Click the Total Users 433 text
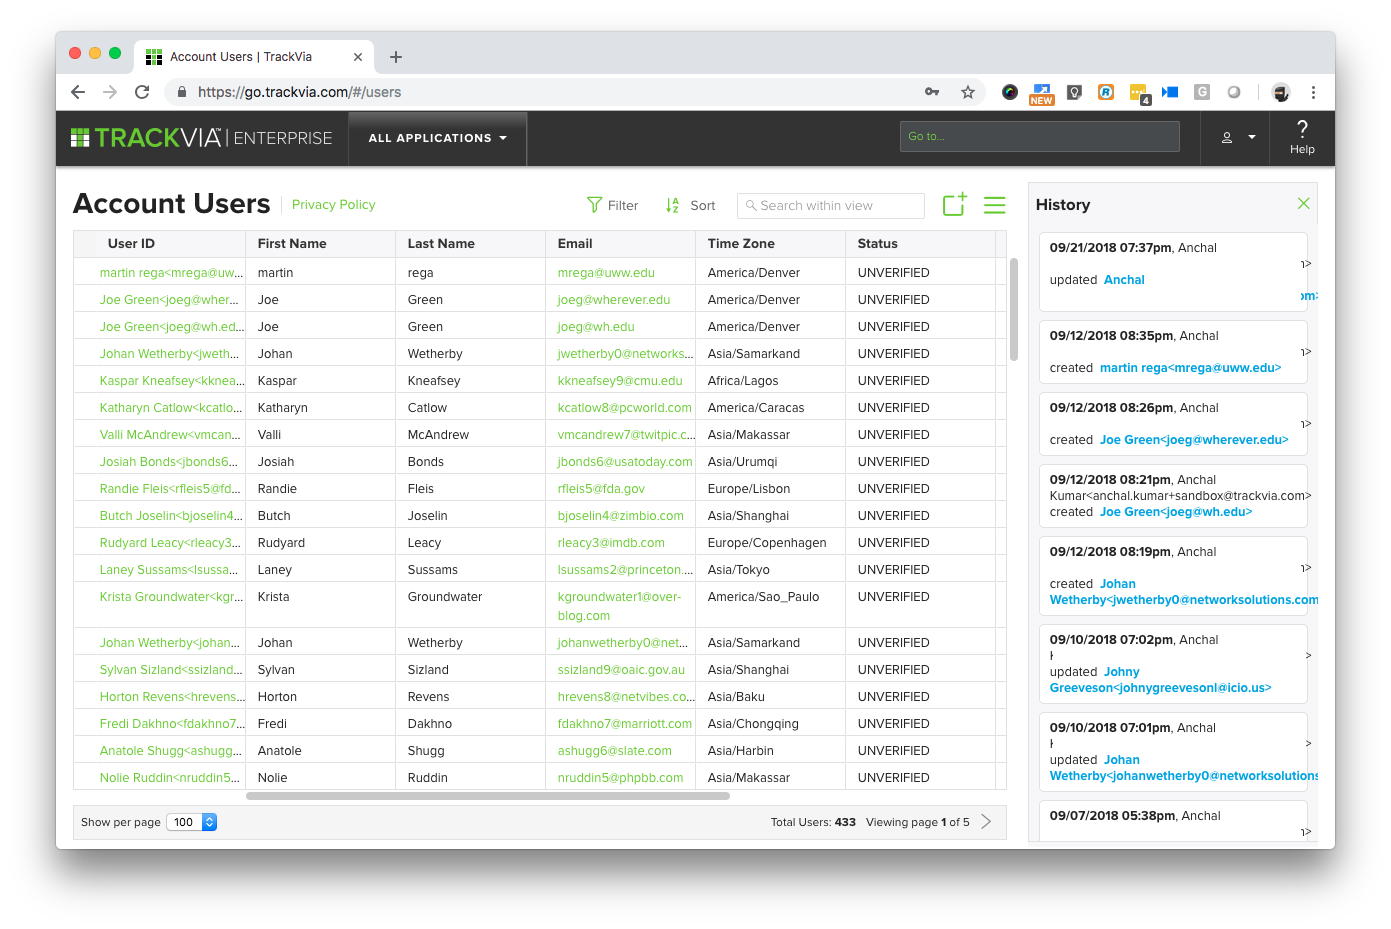 point(813,822)
